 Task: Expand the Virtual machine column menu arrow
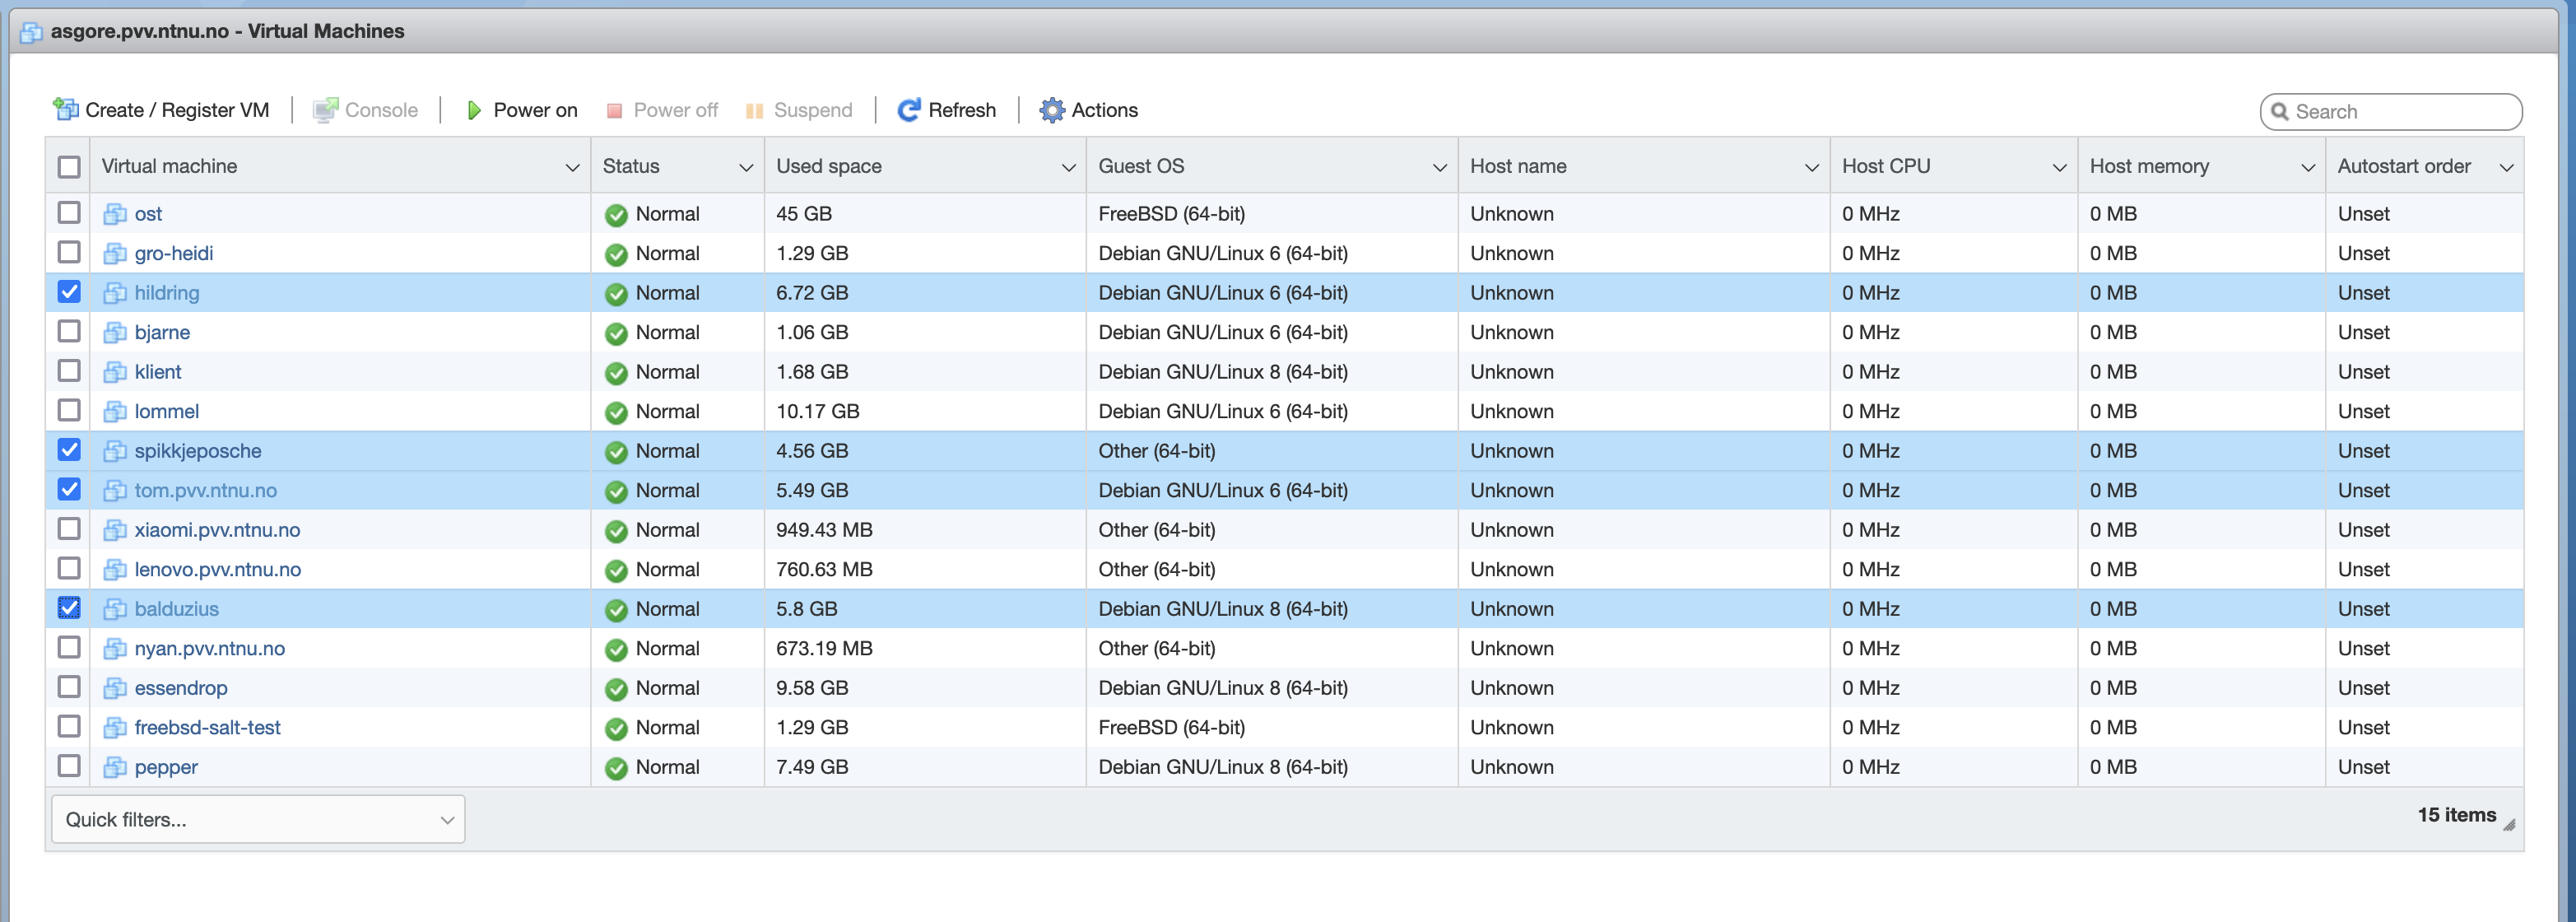(x=572, y=167)
